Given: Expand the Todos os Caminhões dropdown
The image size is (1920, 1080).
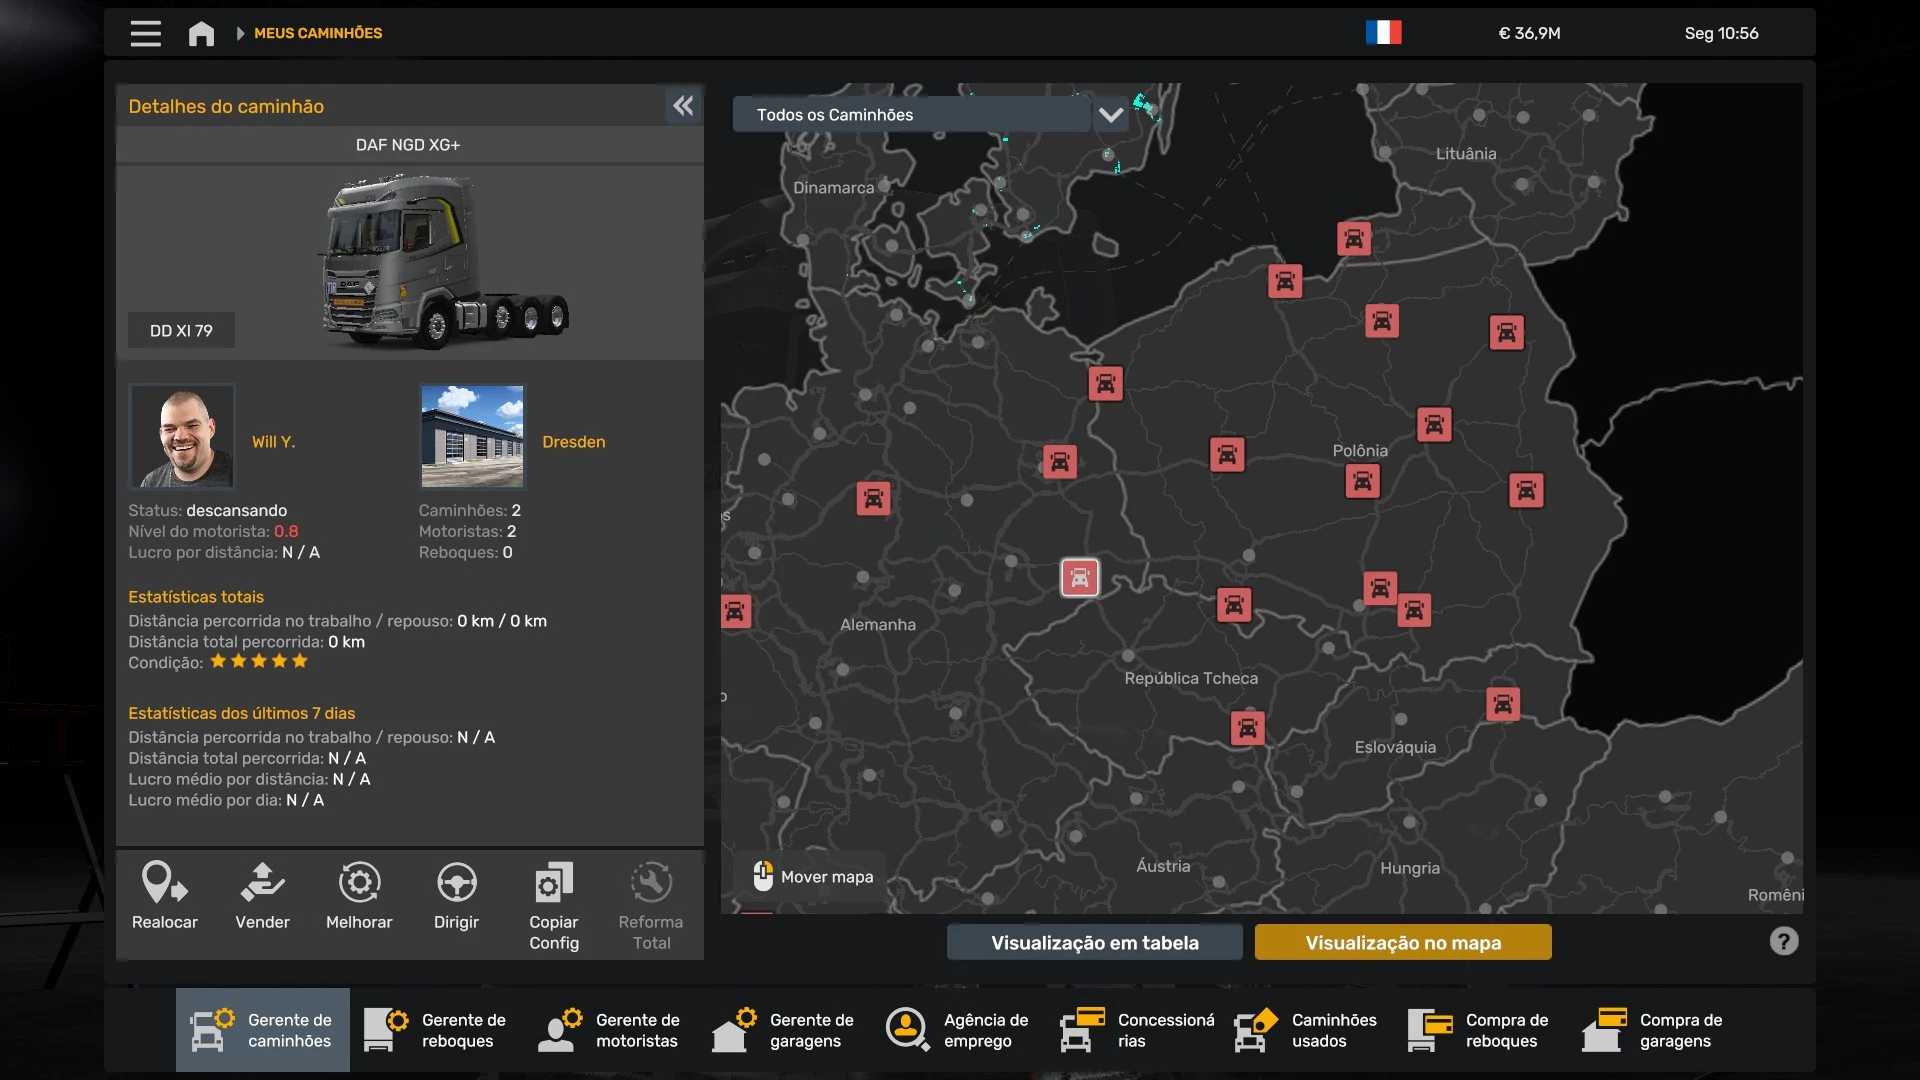Looking at the screenshot, I should [1110, 114].
